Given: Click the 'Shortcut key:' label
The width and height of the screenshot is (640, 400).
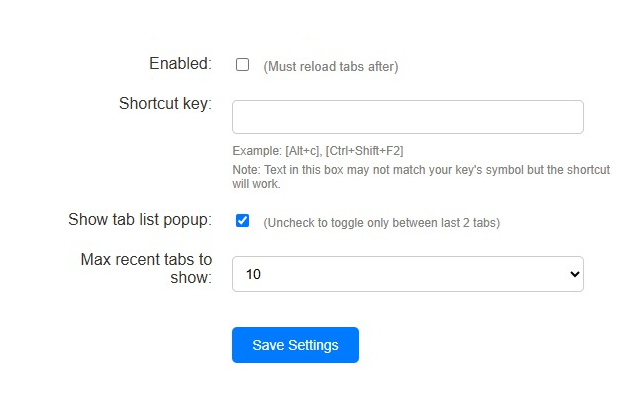Looking at the screenshot, I should pos(165,103).
